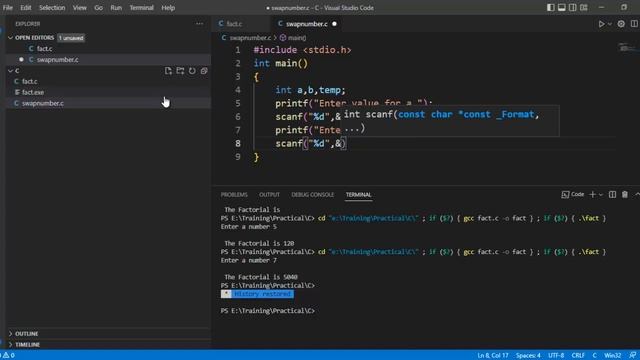Toggle secondary side bar layout icon

pyautogui.click(x=573, y=7)
